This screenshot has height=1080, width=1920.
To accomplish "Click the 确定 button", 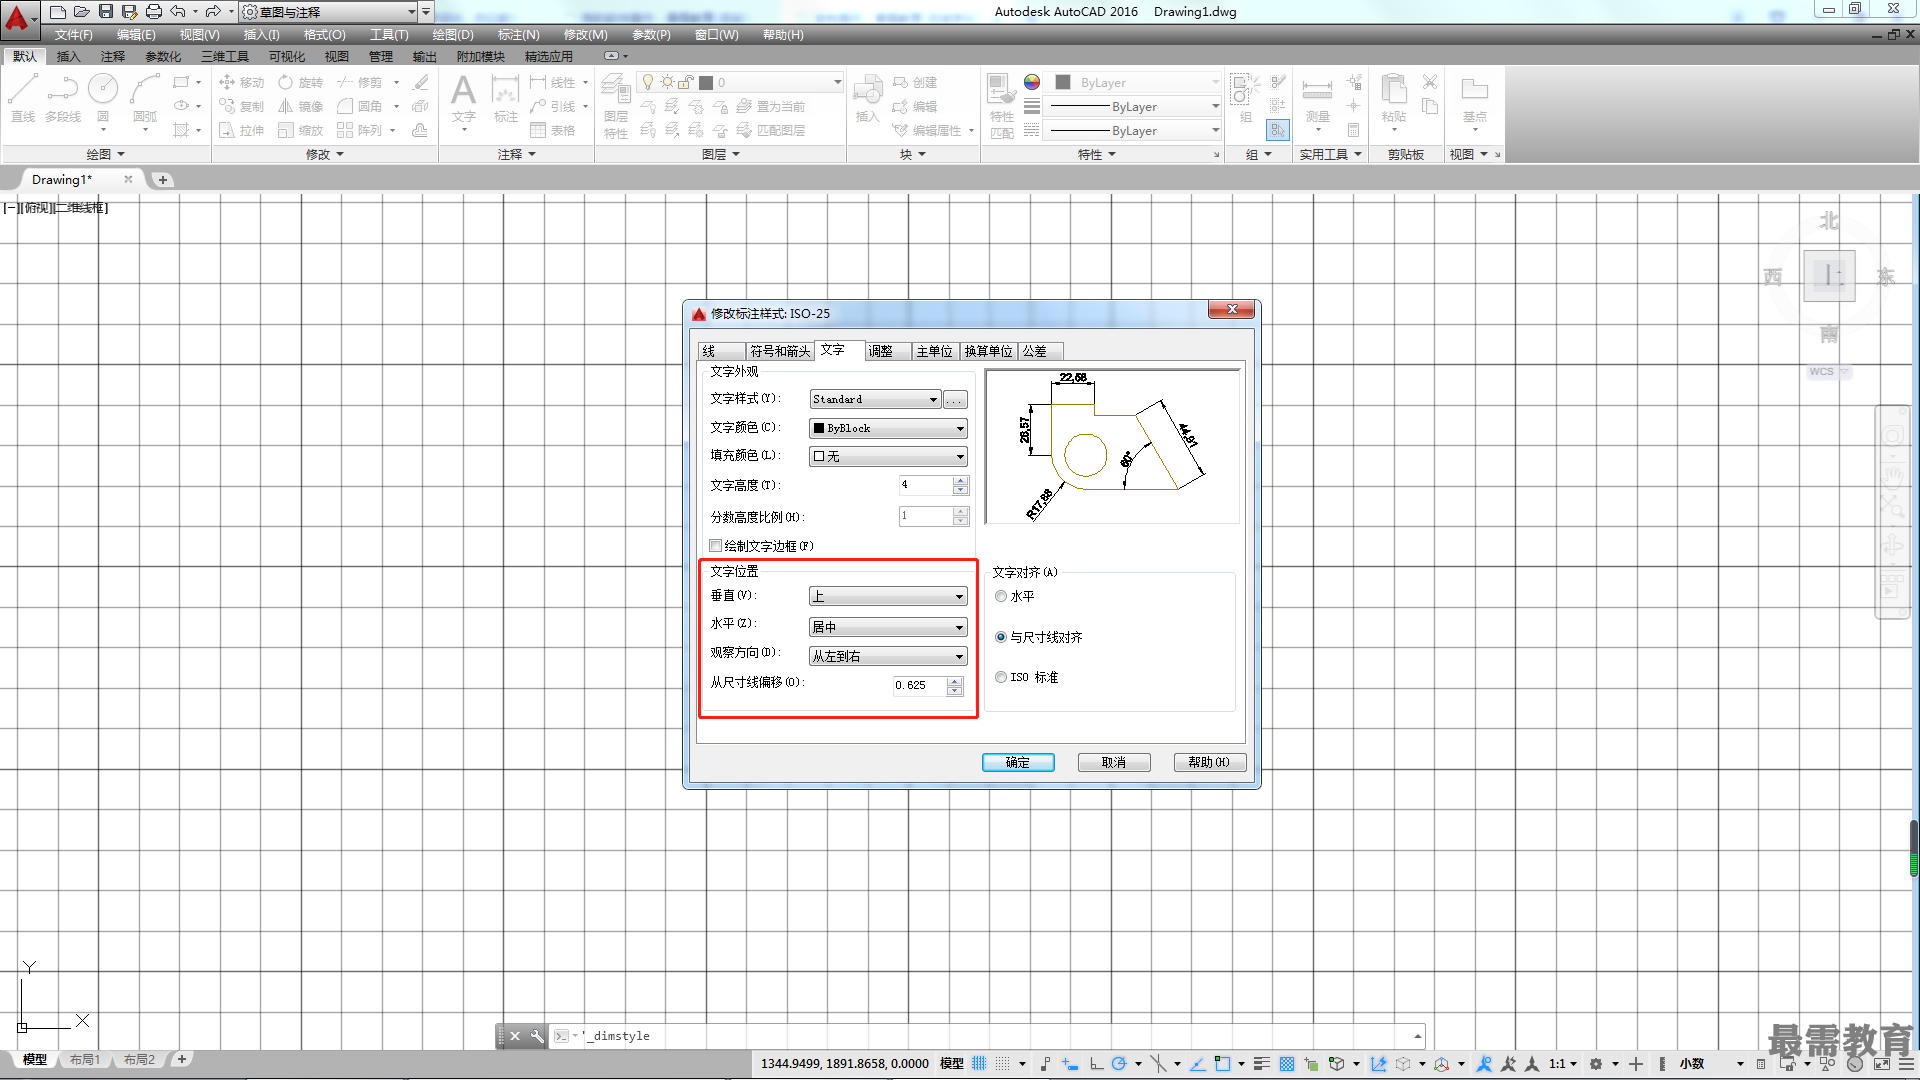I will pyautogui.click(x=1018, y=762).
